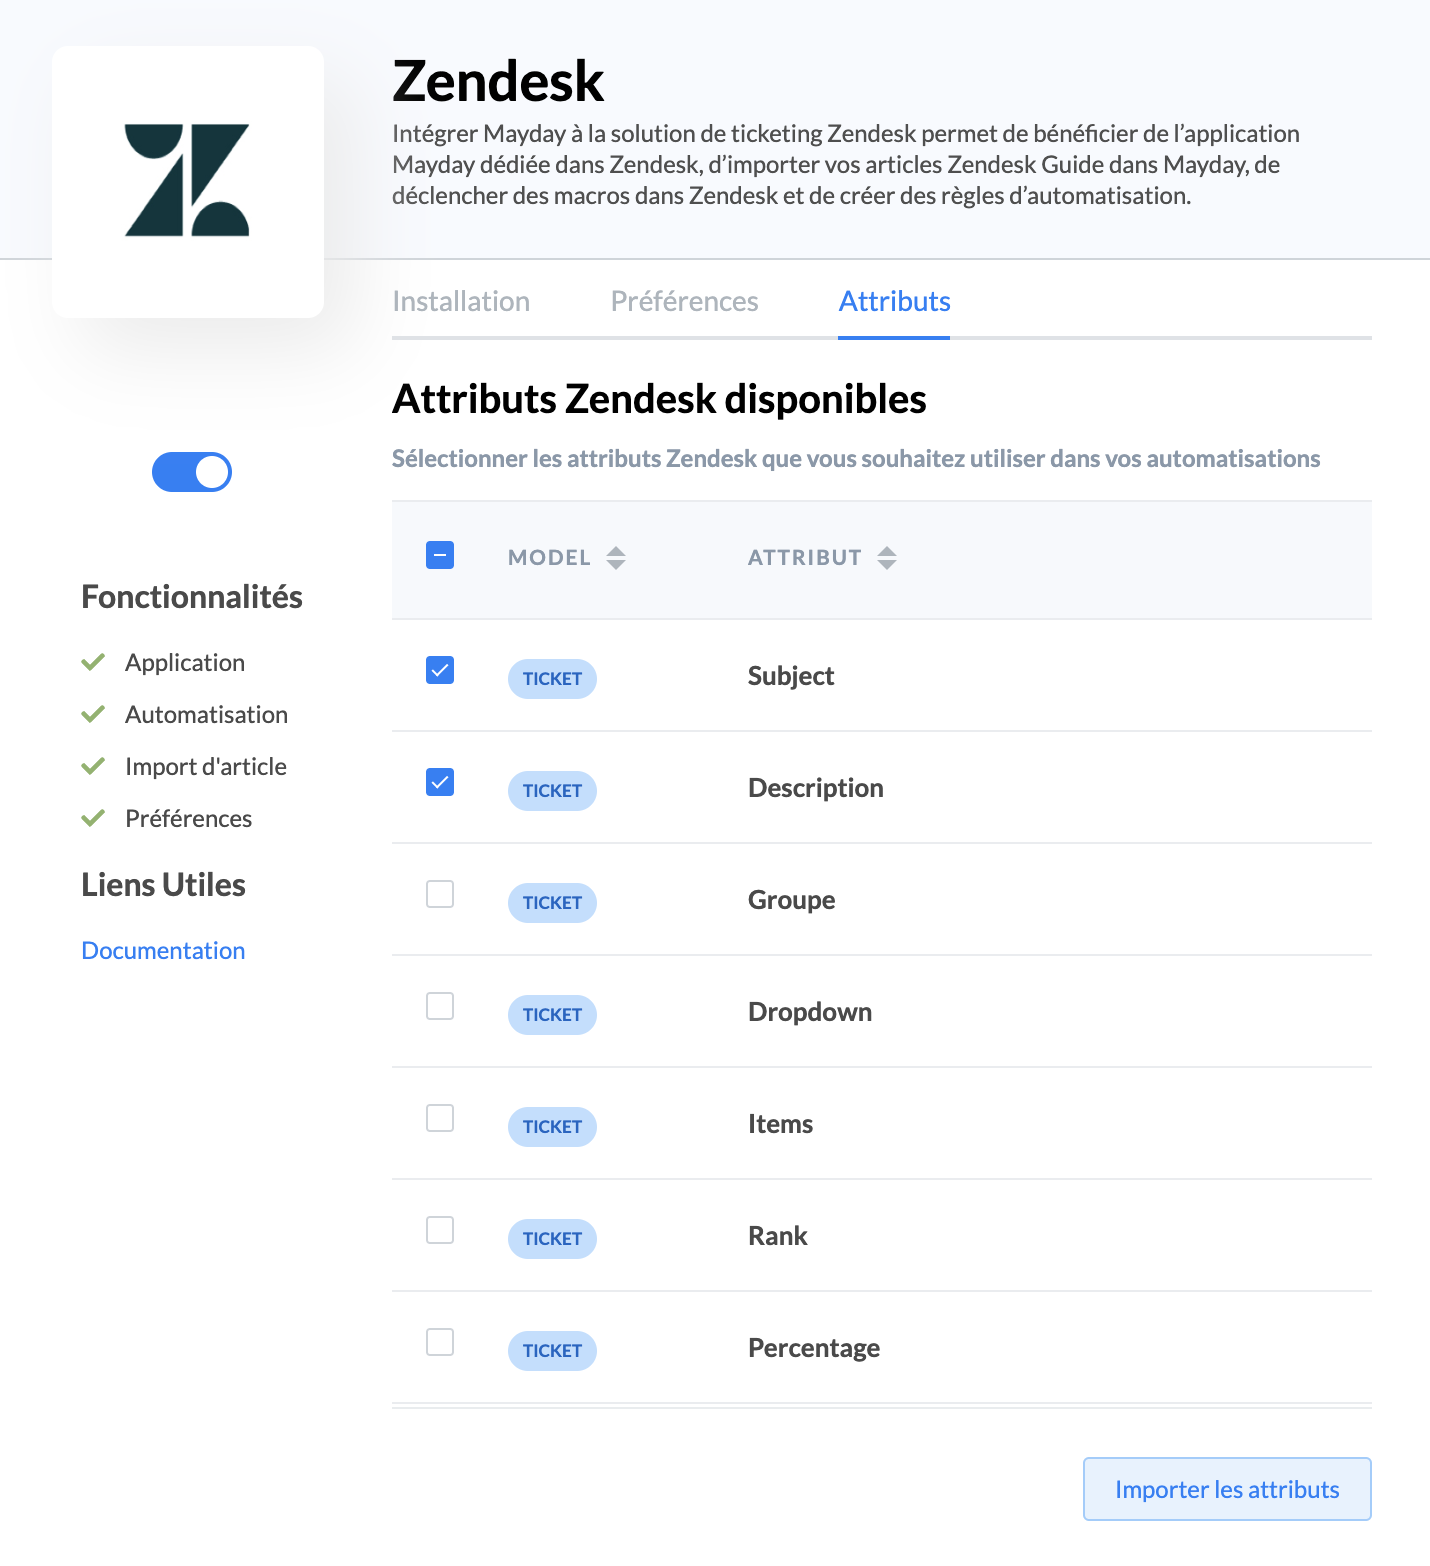Sort table by the Model column arrows

point(616,558)
